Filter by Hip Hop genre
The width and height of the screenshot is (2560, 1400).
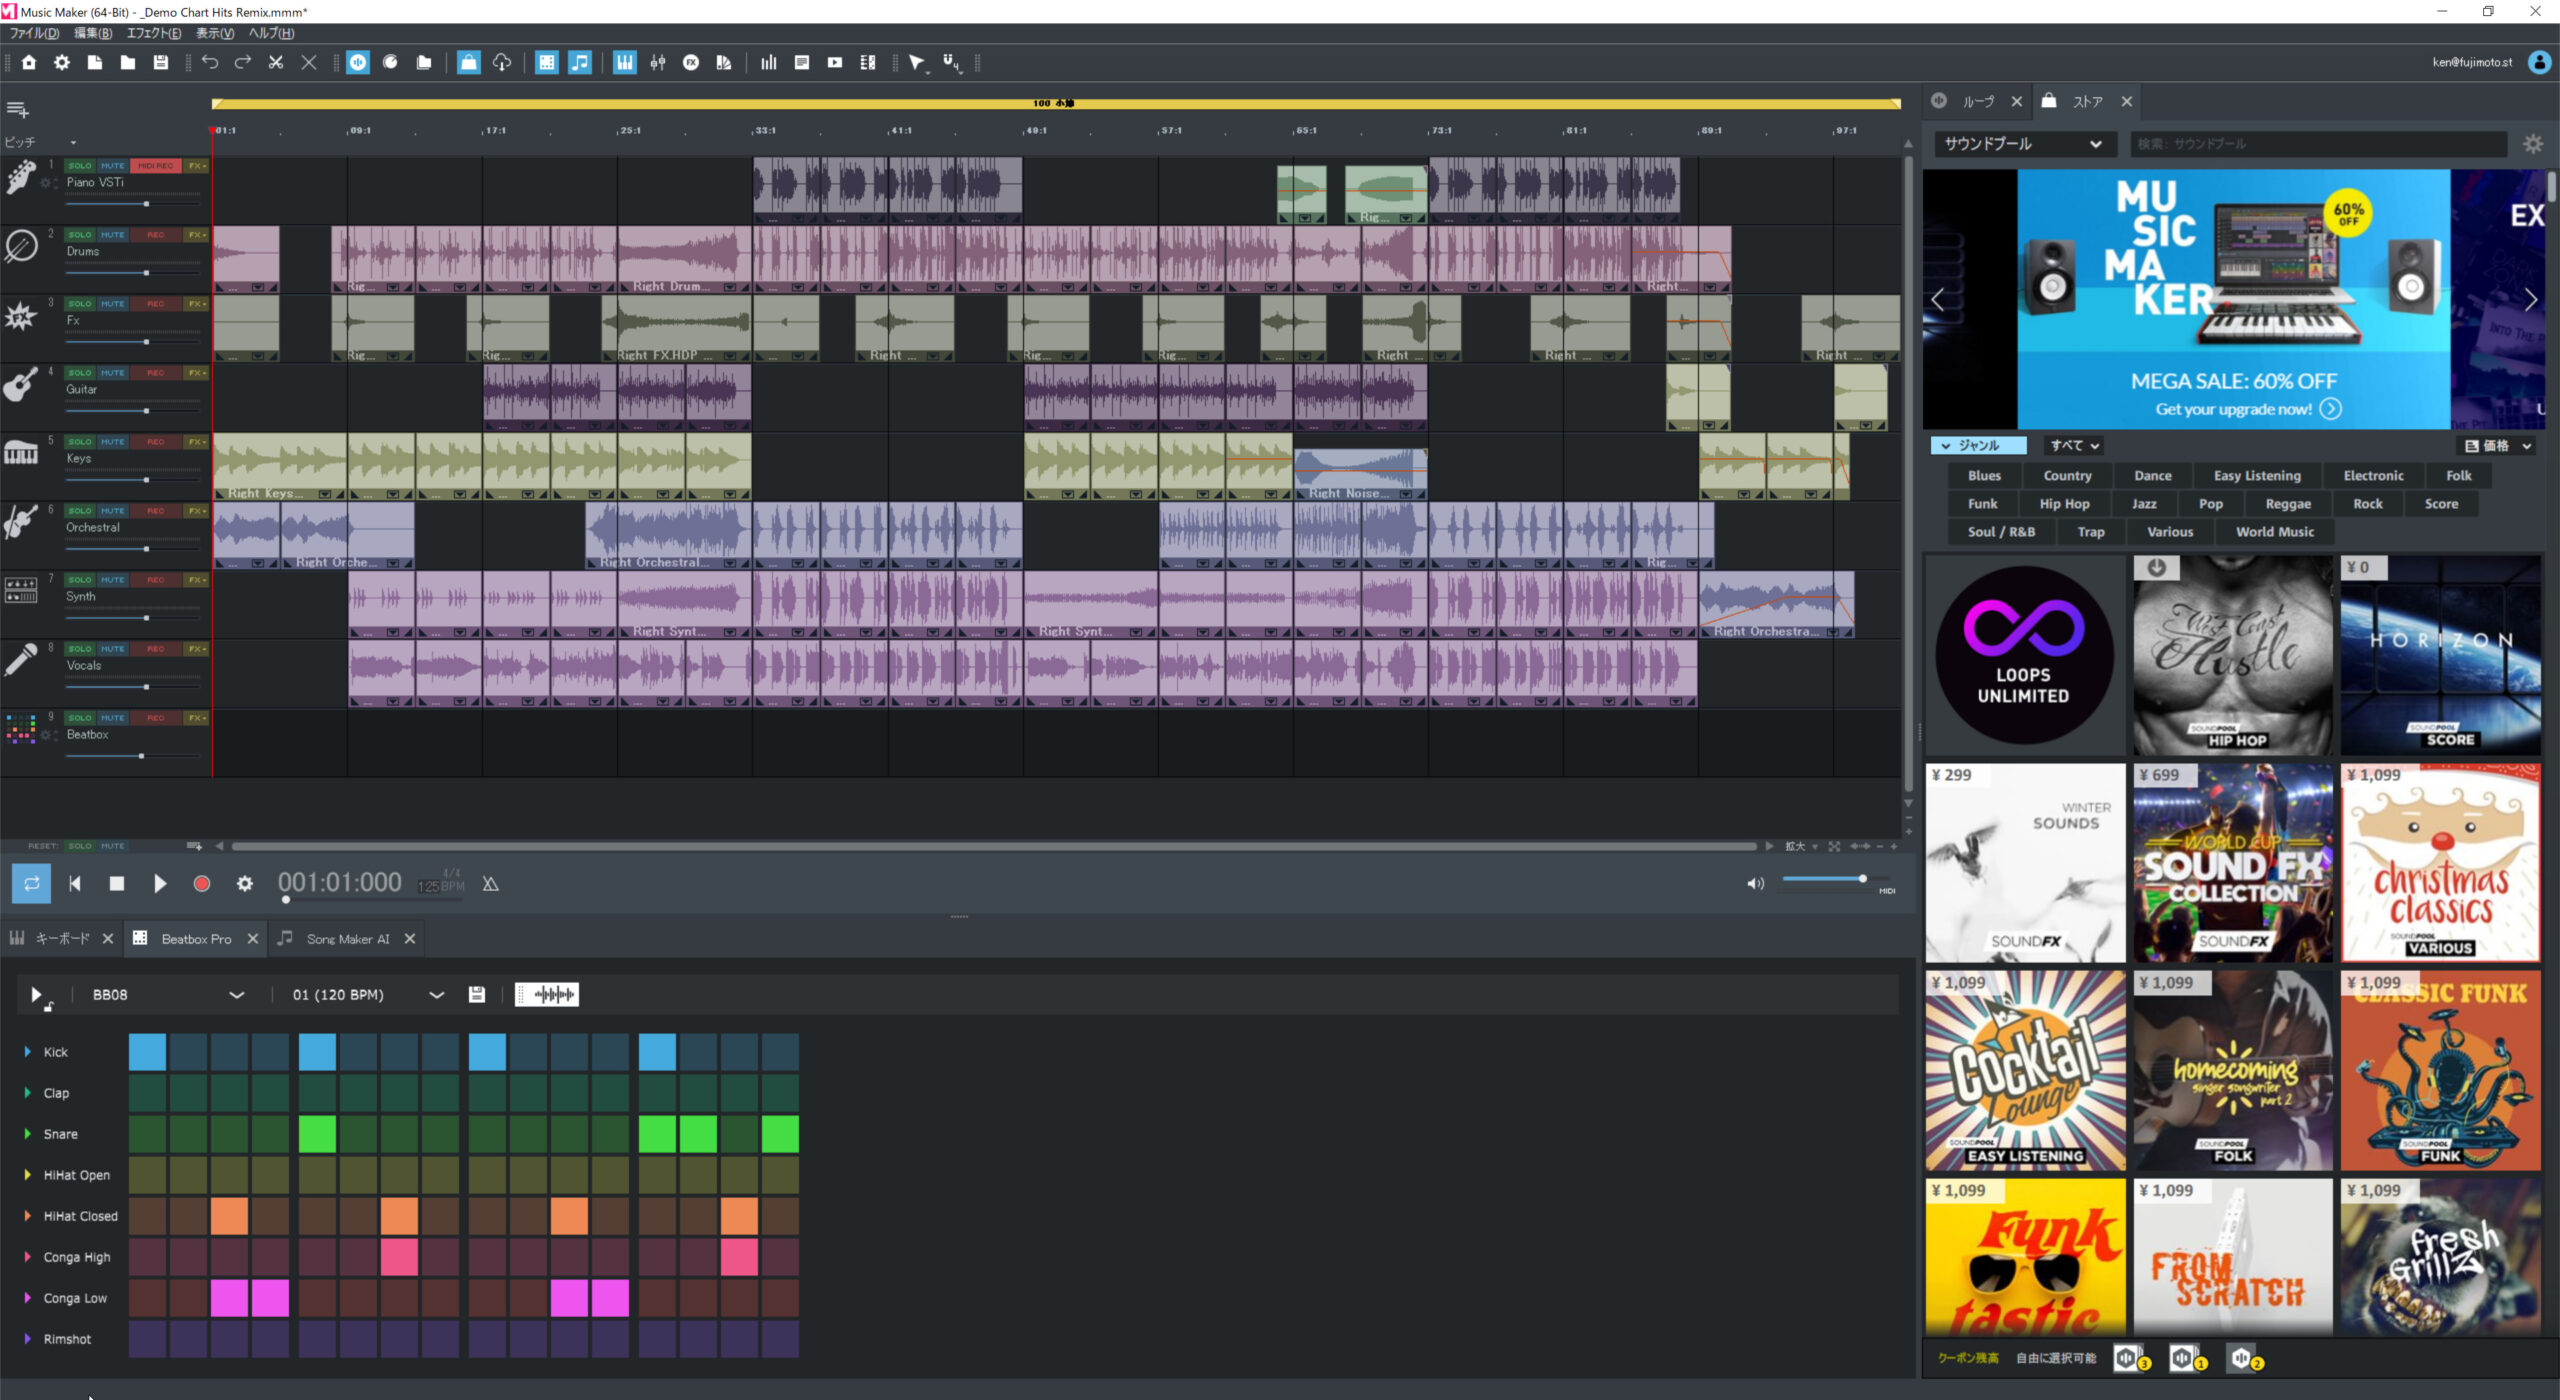(2064, 504)
